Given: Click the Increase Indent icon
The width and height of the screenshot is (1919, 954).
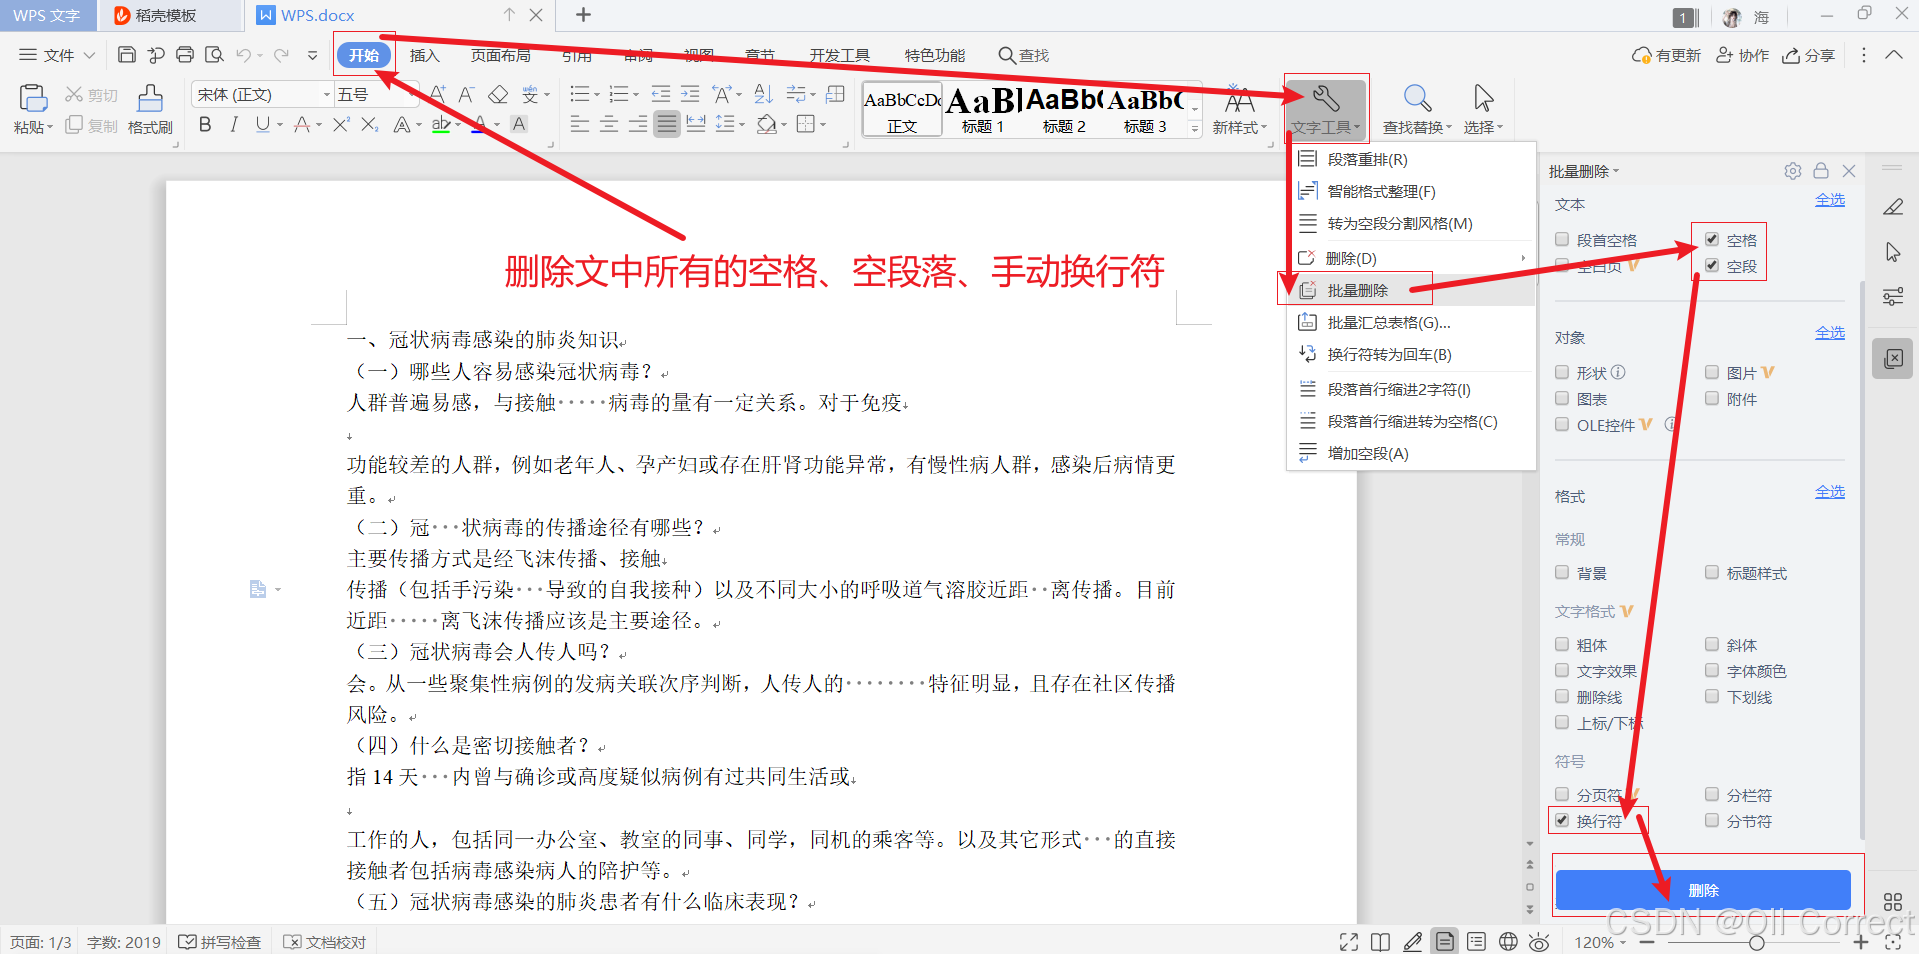Looking at the screenshot, I should (x=690, y=94).
